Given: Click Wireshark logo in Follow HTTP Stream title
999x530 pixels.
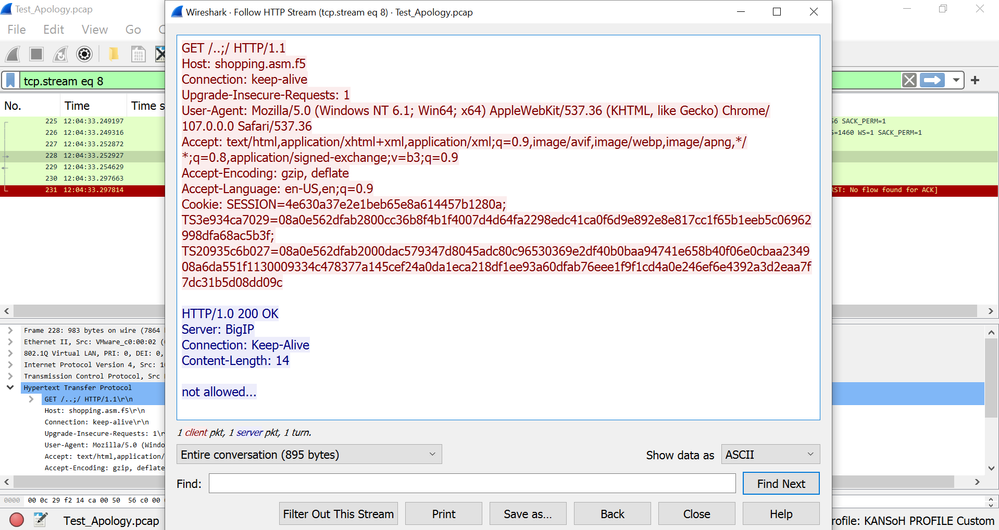Looking at the screenshot, I should [x=176, y=11].
